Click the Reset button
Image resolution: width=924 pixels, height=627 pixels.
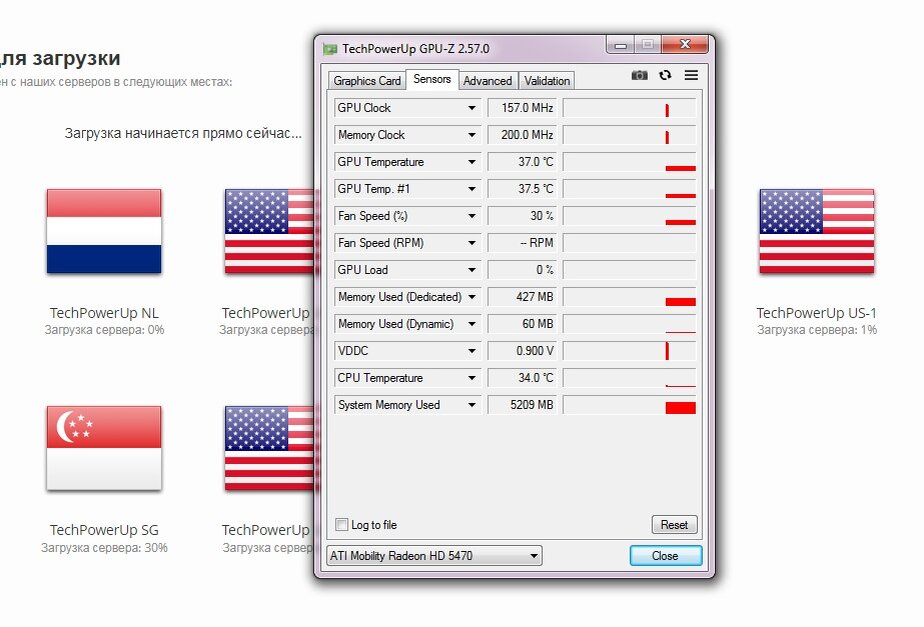tap(674, 524)
